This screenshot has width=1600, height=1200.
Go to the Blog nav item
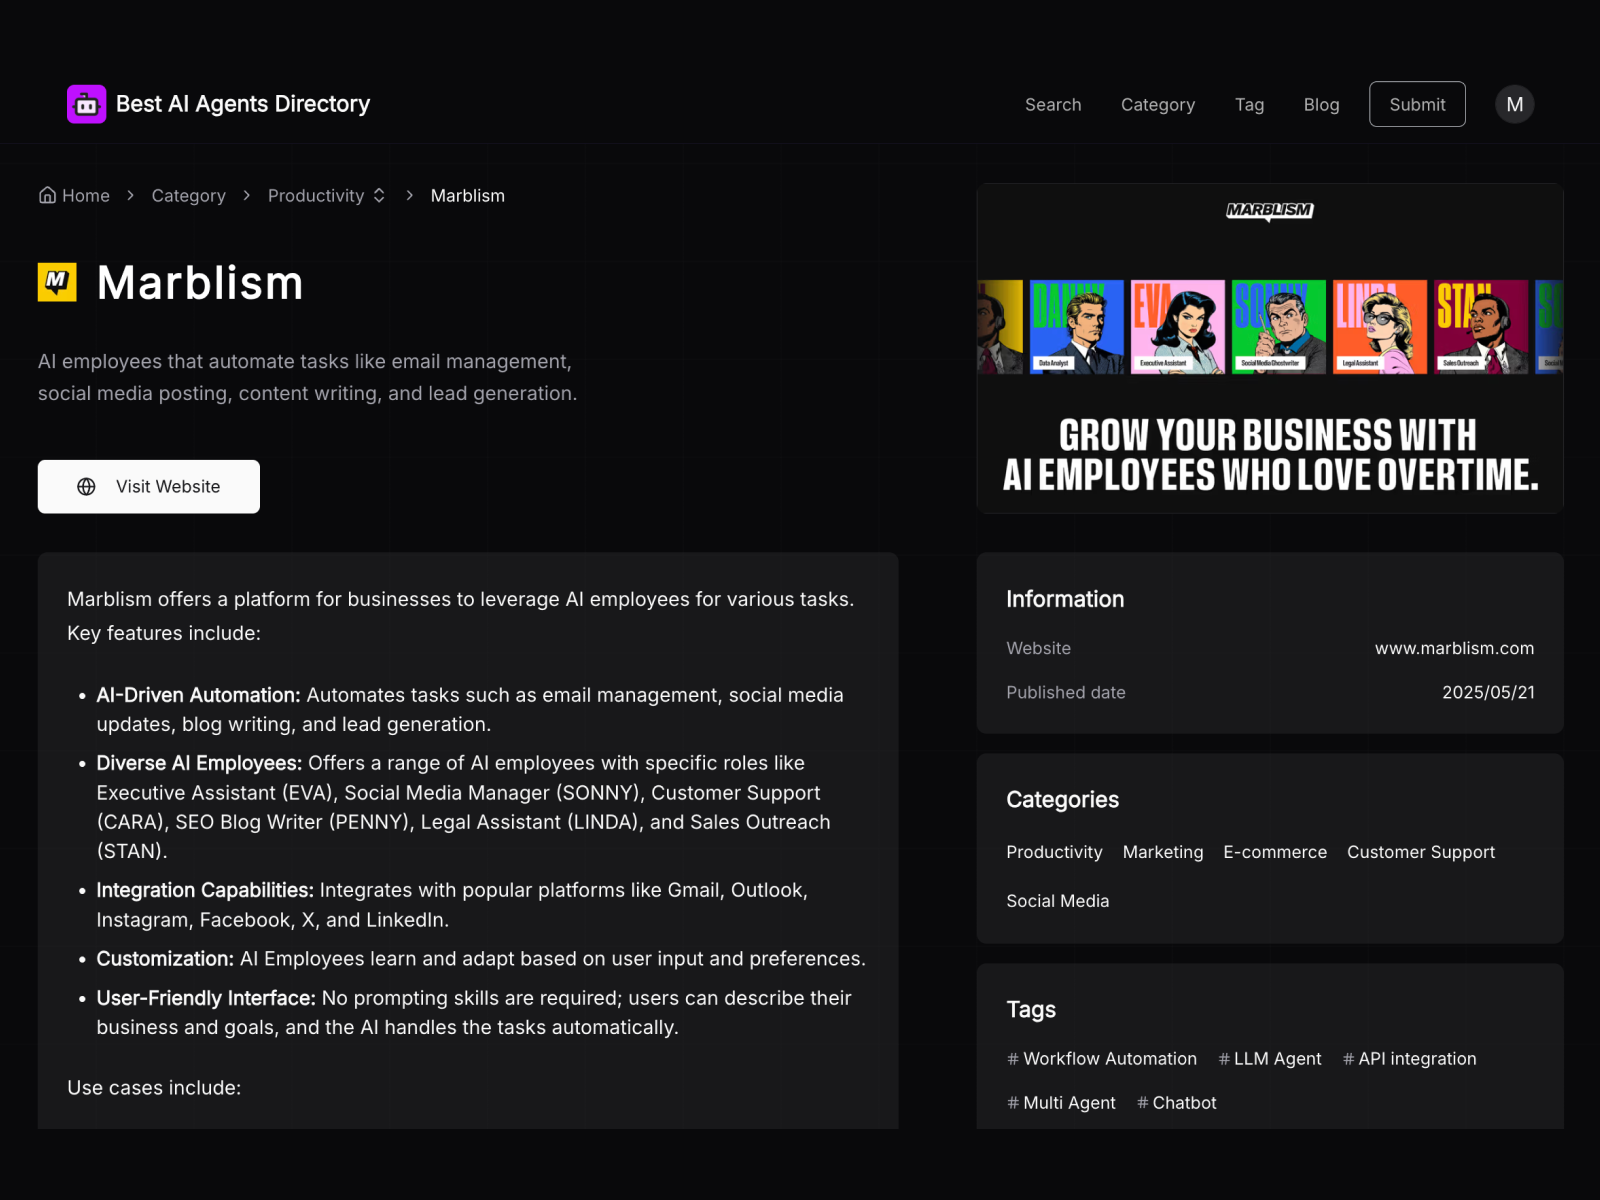(1320, 104)
